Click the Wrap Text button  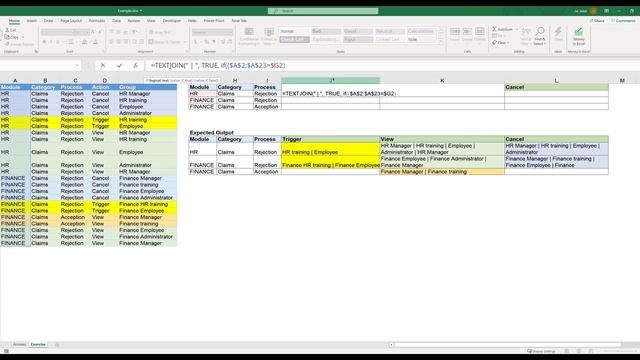[160, 32]
